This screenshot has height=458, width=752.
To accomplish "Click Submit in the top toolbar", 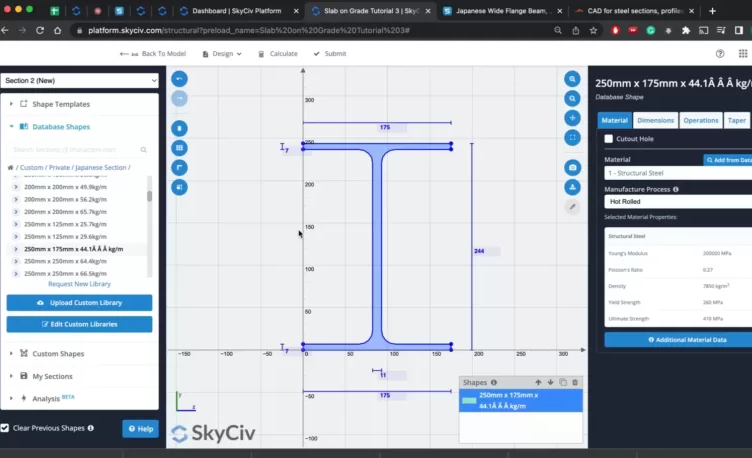I will (x=329, y=54).
